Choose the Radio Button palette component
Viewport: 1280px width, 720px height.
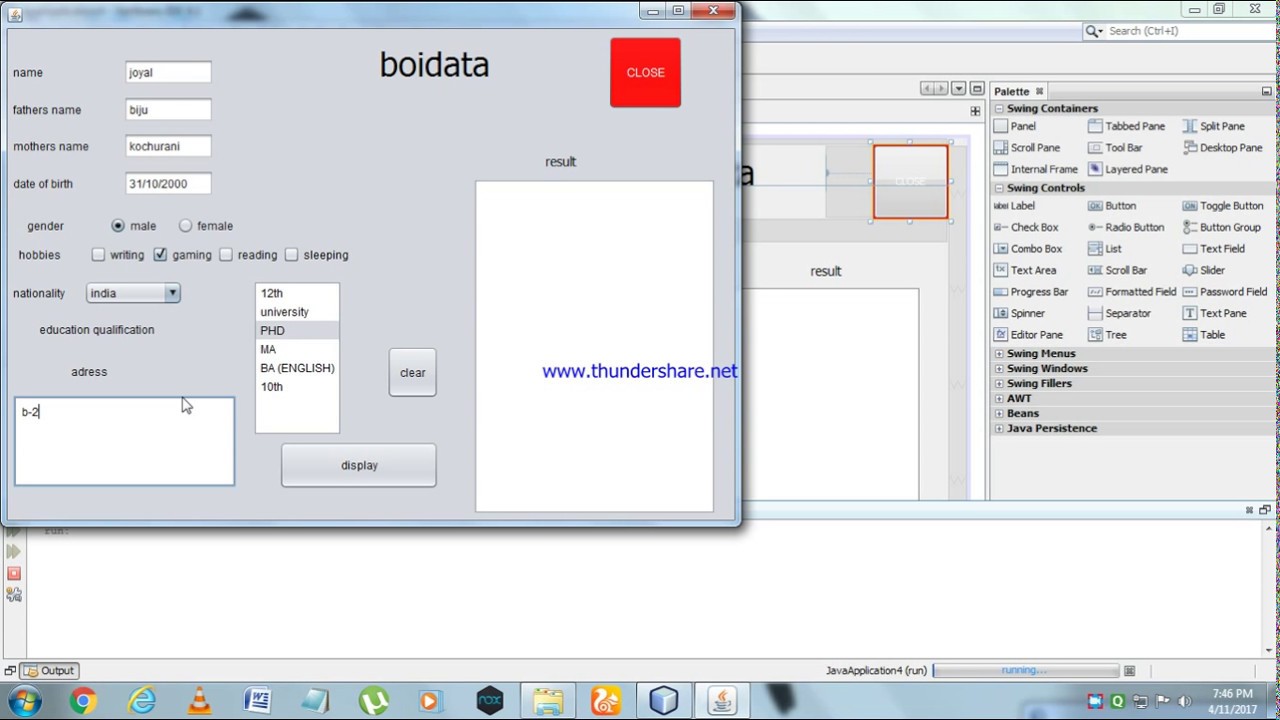click(x=1126, y=227)
